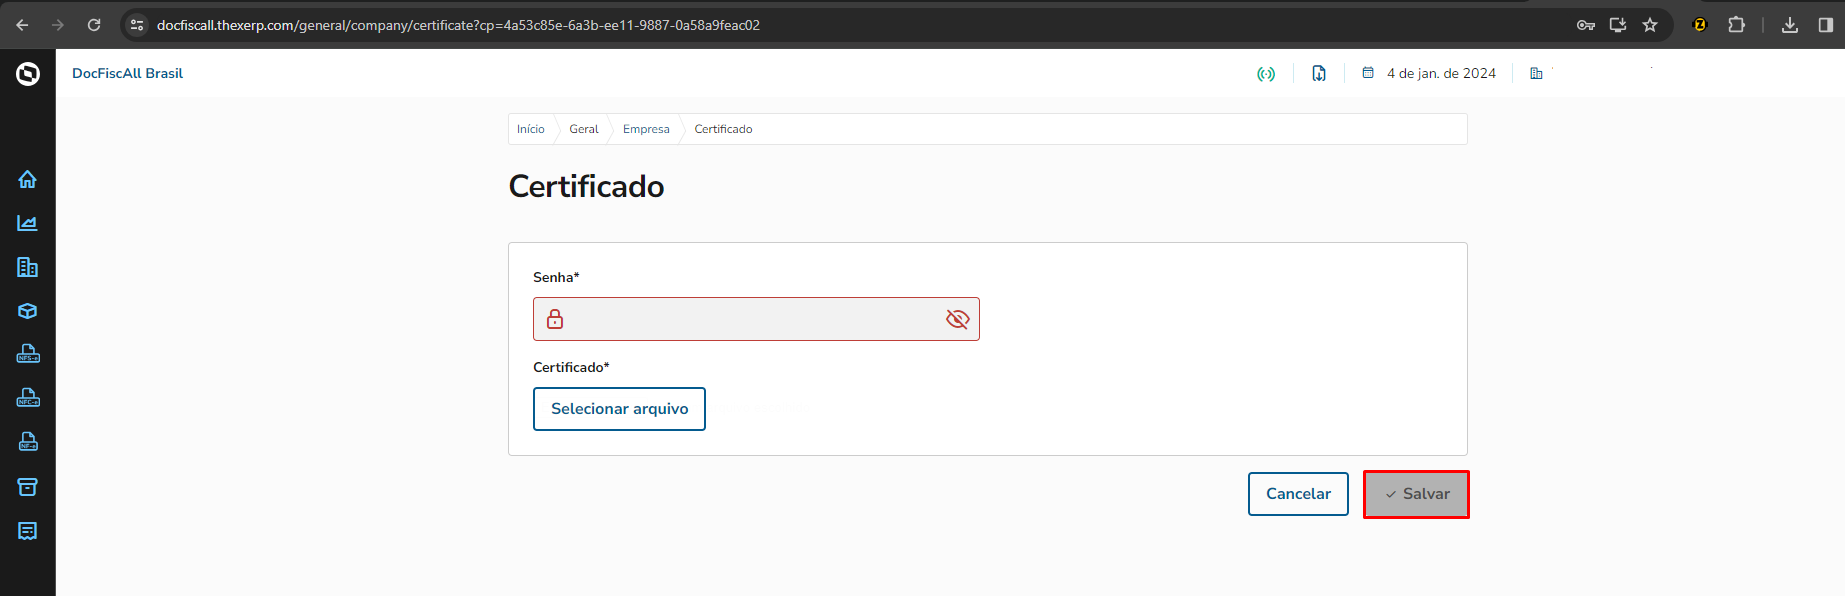This screenshot has height=596, width=1845.
Task: Open the archive box sidebar icon
Action: click(x=27, y=487)
